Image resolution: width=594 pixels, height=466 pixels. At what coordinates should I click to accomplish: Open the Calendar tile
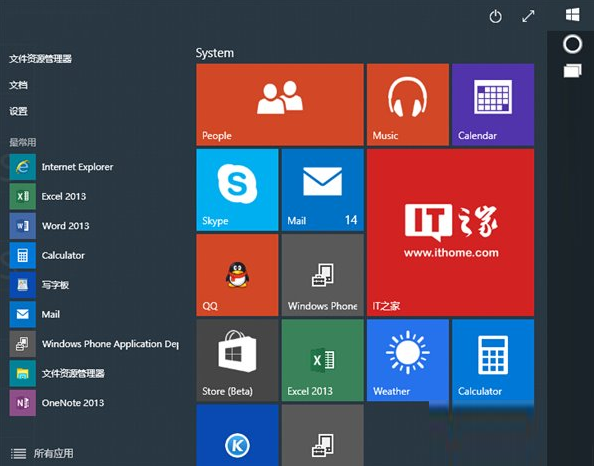tap(493, 105)
